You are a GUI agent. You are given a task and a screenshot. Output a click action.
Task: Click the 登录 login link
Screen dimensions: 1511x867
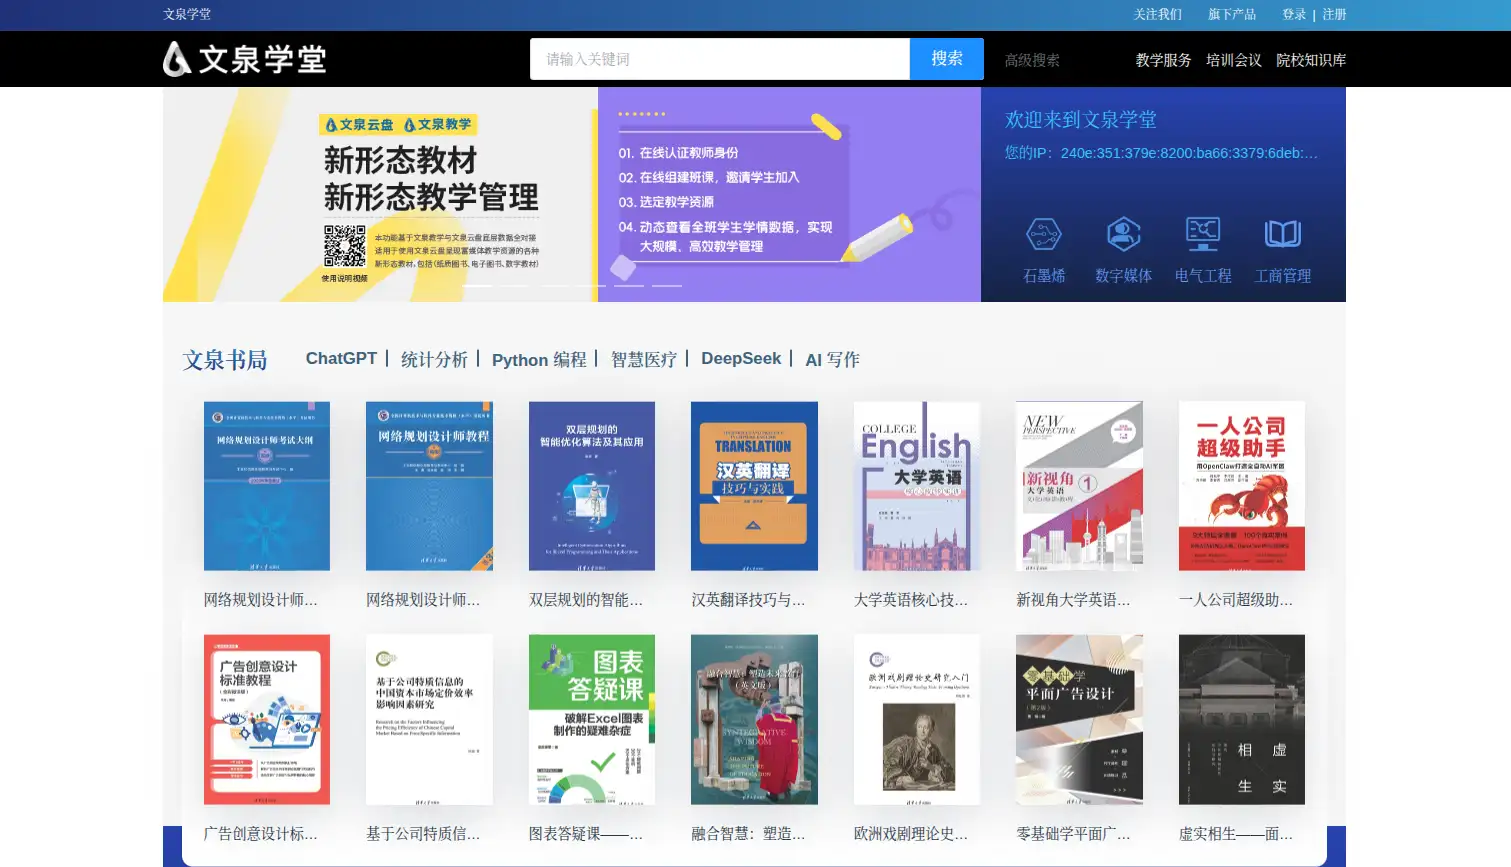click(x=1294, y=14)
